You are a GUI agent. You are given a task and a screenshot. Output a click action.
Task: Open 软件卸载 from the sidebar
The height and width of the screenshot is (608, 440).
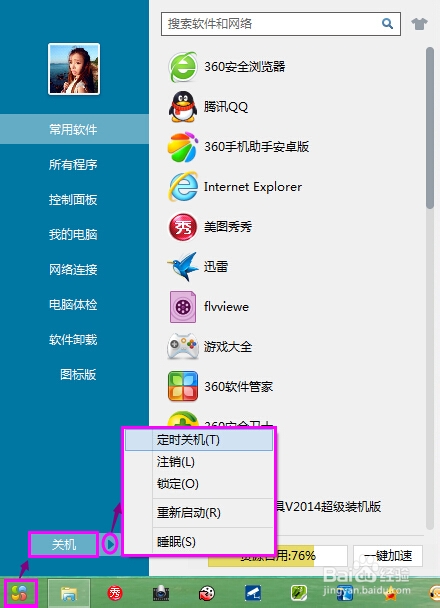(73, 339)
